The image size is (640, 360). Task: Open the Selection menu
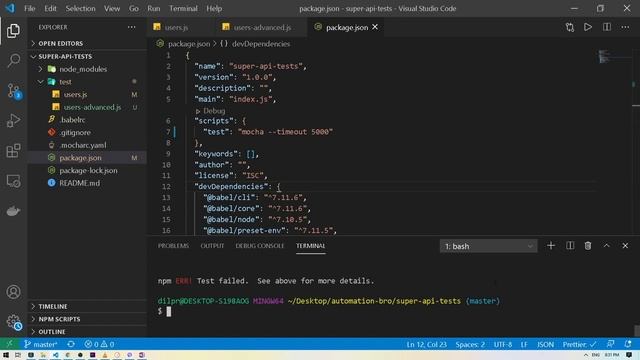click(x=80, y=8)
